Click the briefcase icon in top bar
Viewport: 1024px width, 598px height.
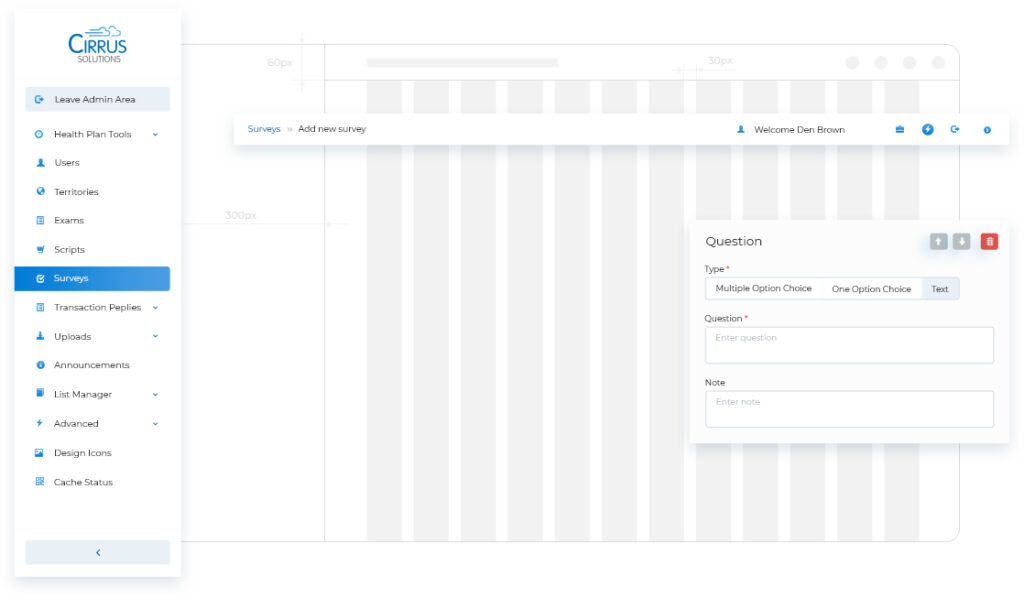(900, 129)
